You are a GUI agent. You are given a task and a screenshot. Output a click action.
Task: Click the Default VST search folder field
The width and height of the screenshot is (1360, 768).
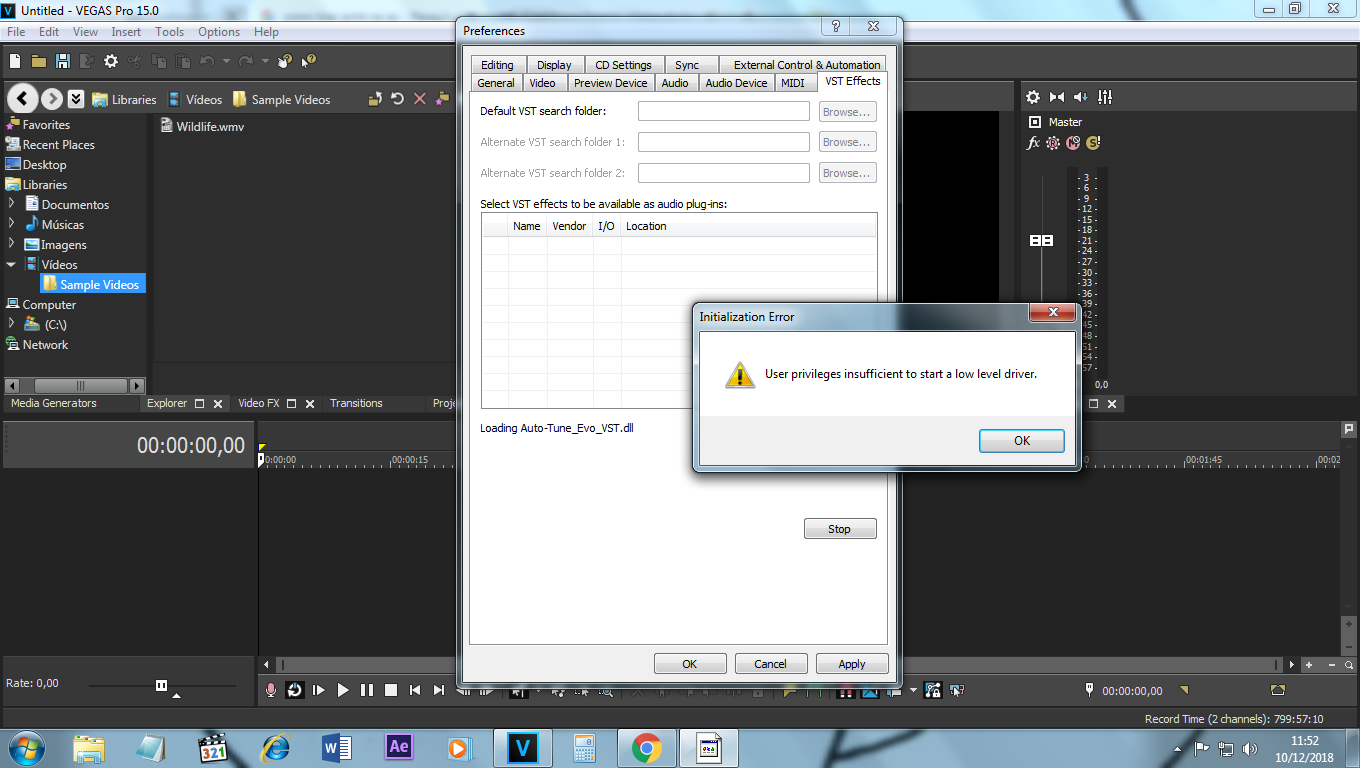click(724, 111)
